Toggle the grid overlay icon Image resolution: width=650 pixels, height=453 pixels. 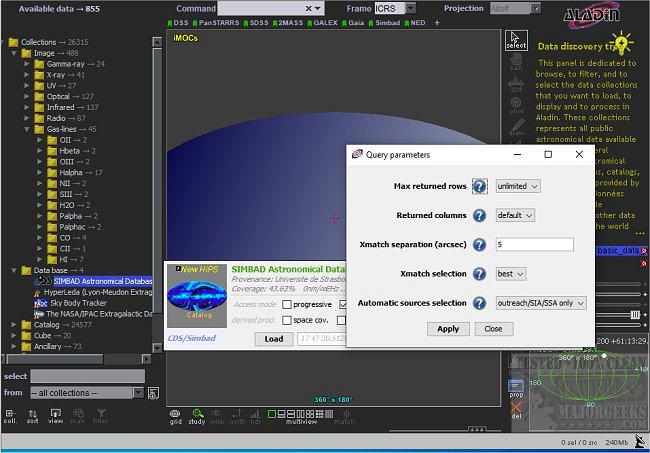175,415
